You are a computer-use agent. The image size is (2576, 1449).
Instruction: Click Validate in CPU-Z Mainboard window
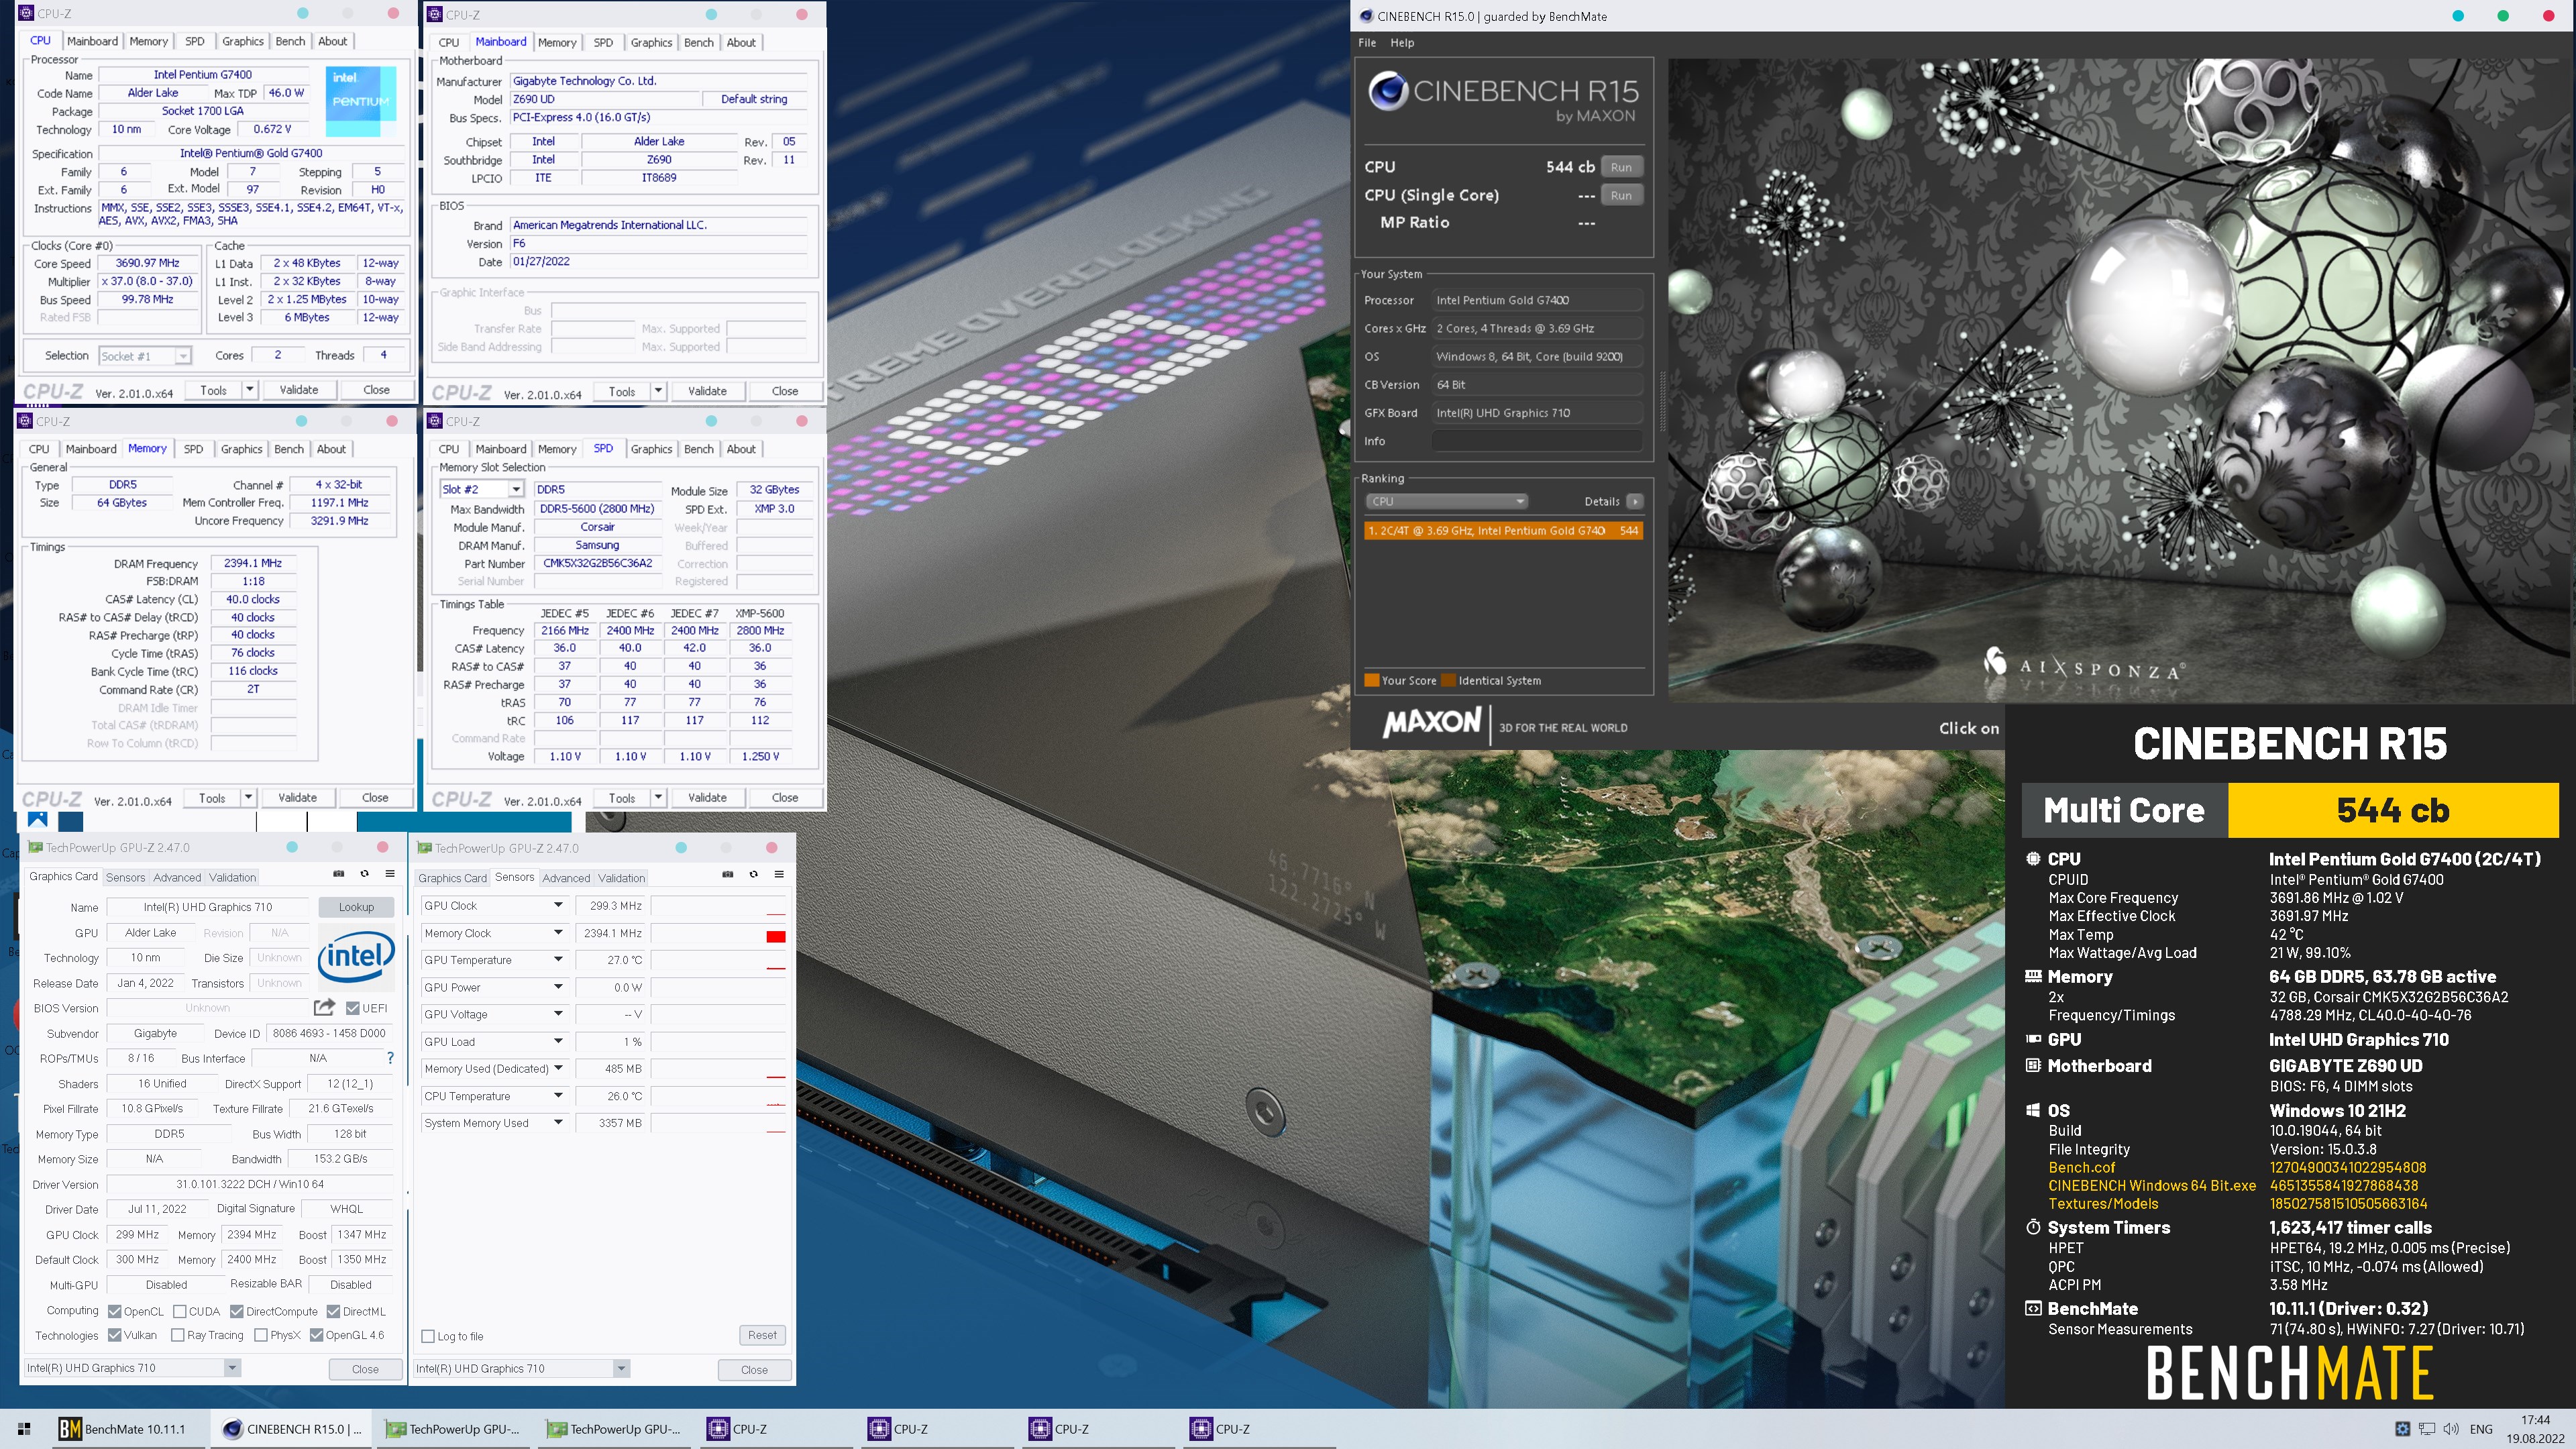click(x=707, y=391)
